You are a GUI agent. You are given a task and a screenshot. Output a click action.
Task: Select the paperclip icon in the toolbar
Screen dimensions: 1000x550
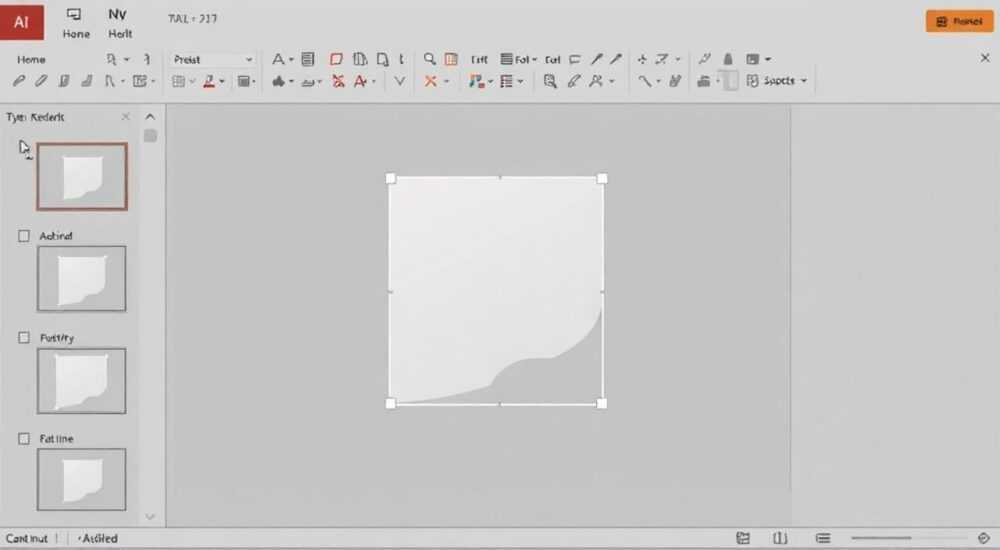[19, 81]
